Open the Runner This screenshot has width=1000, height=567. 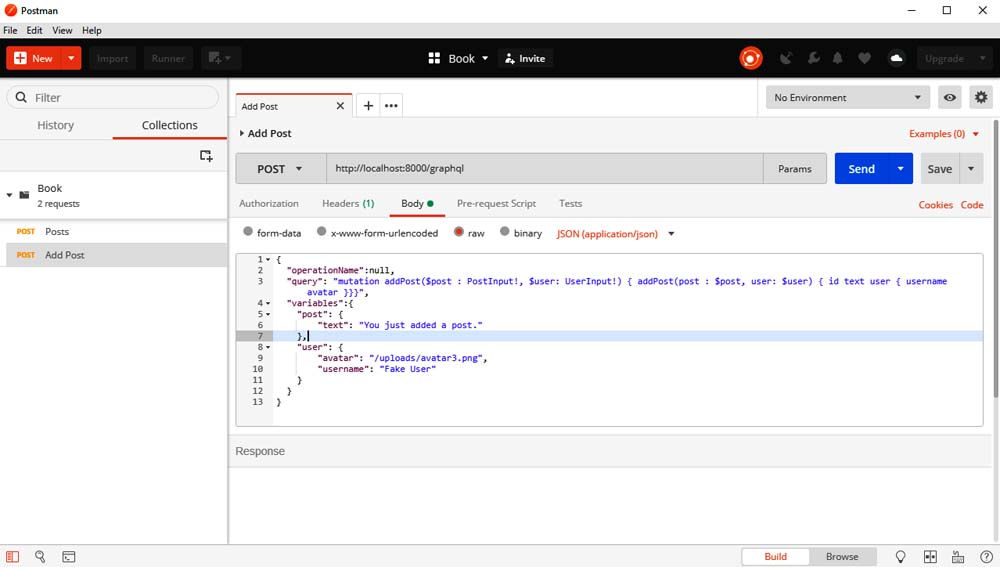pyautogui.click(x=168, y=58)
